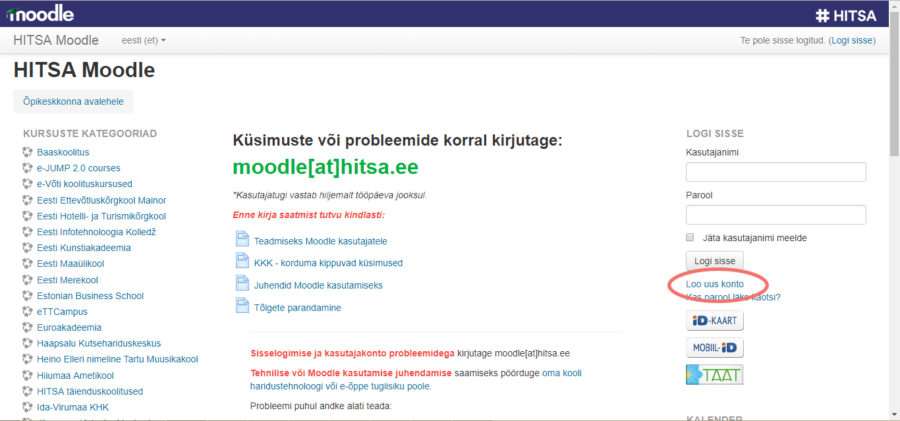The height and width of the screenshot is (421, 900).
Task: Open the Eesti Maaülikool link
Action: [x=71, y=264]
